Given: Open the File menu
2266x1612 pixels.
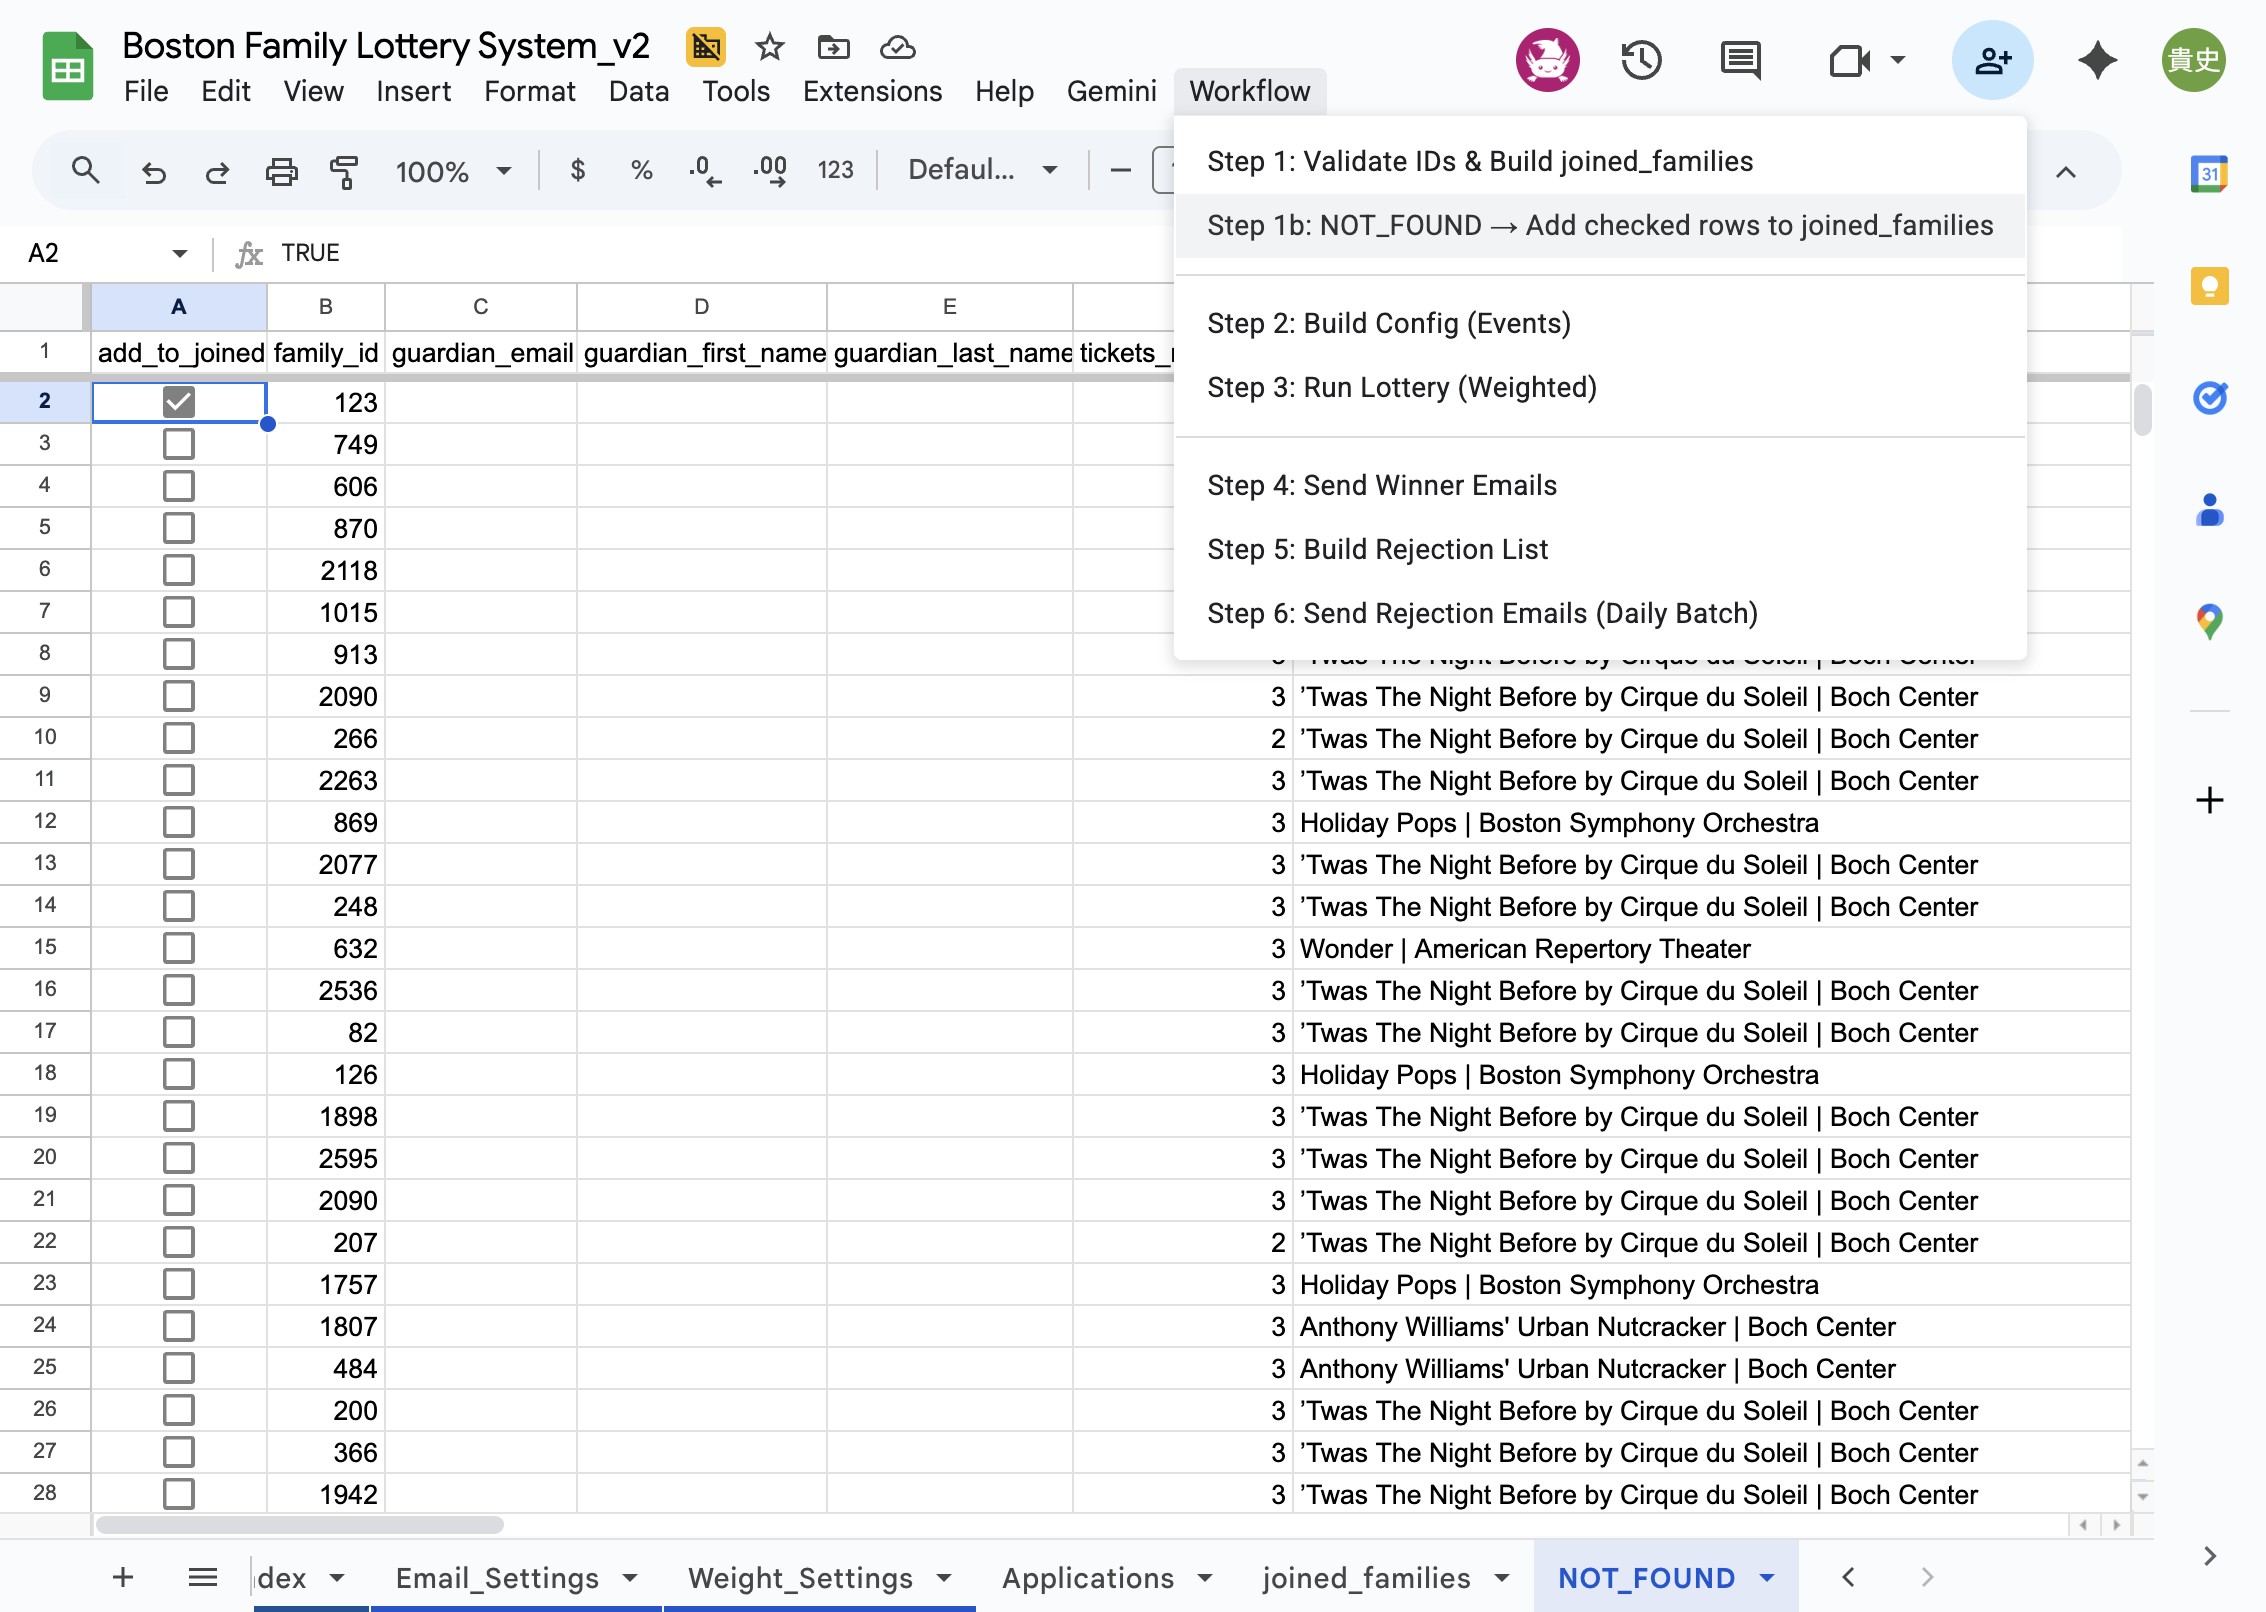Looking at the screenshot, I should pyautogui.click(x=146, y=91).
